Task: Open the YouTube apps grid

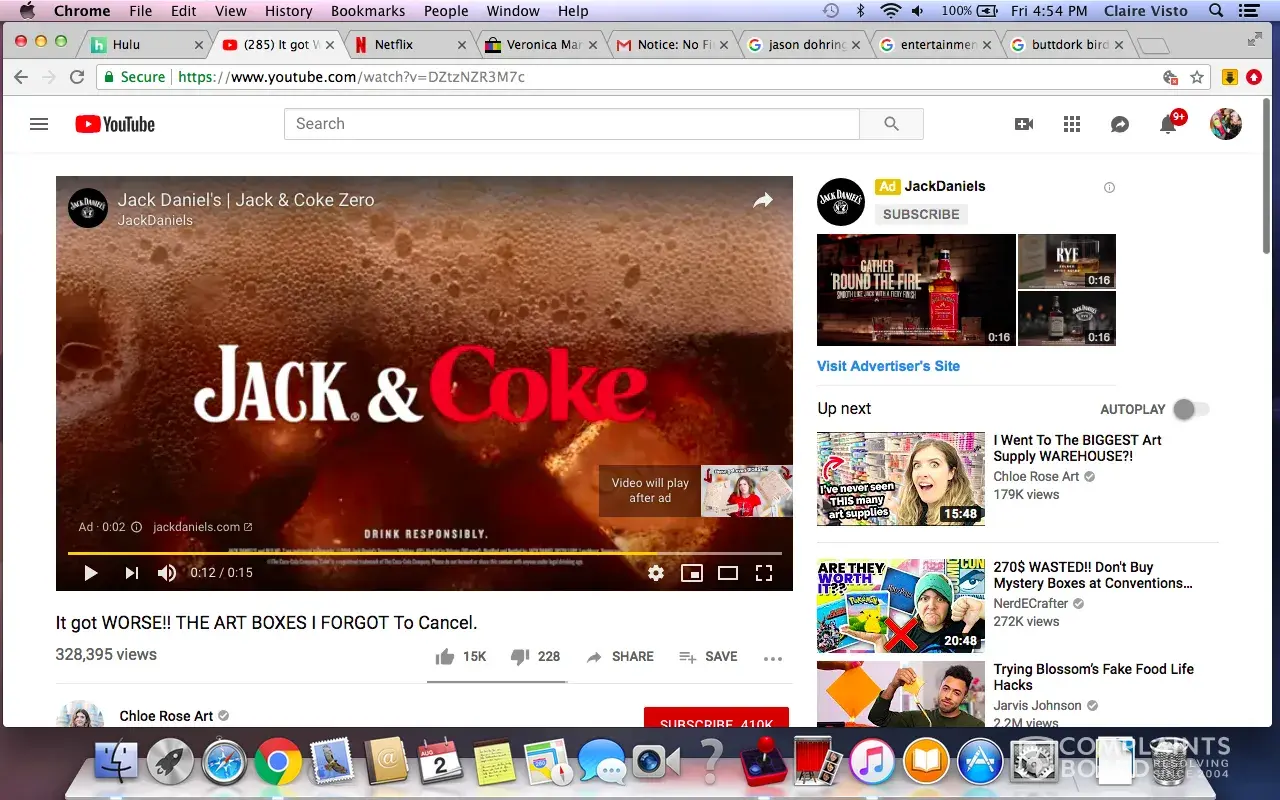Action: click(1072, 124)
